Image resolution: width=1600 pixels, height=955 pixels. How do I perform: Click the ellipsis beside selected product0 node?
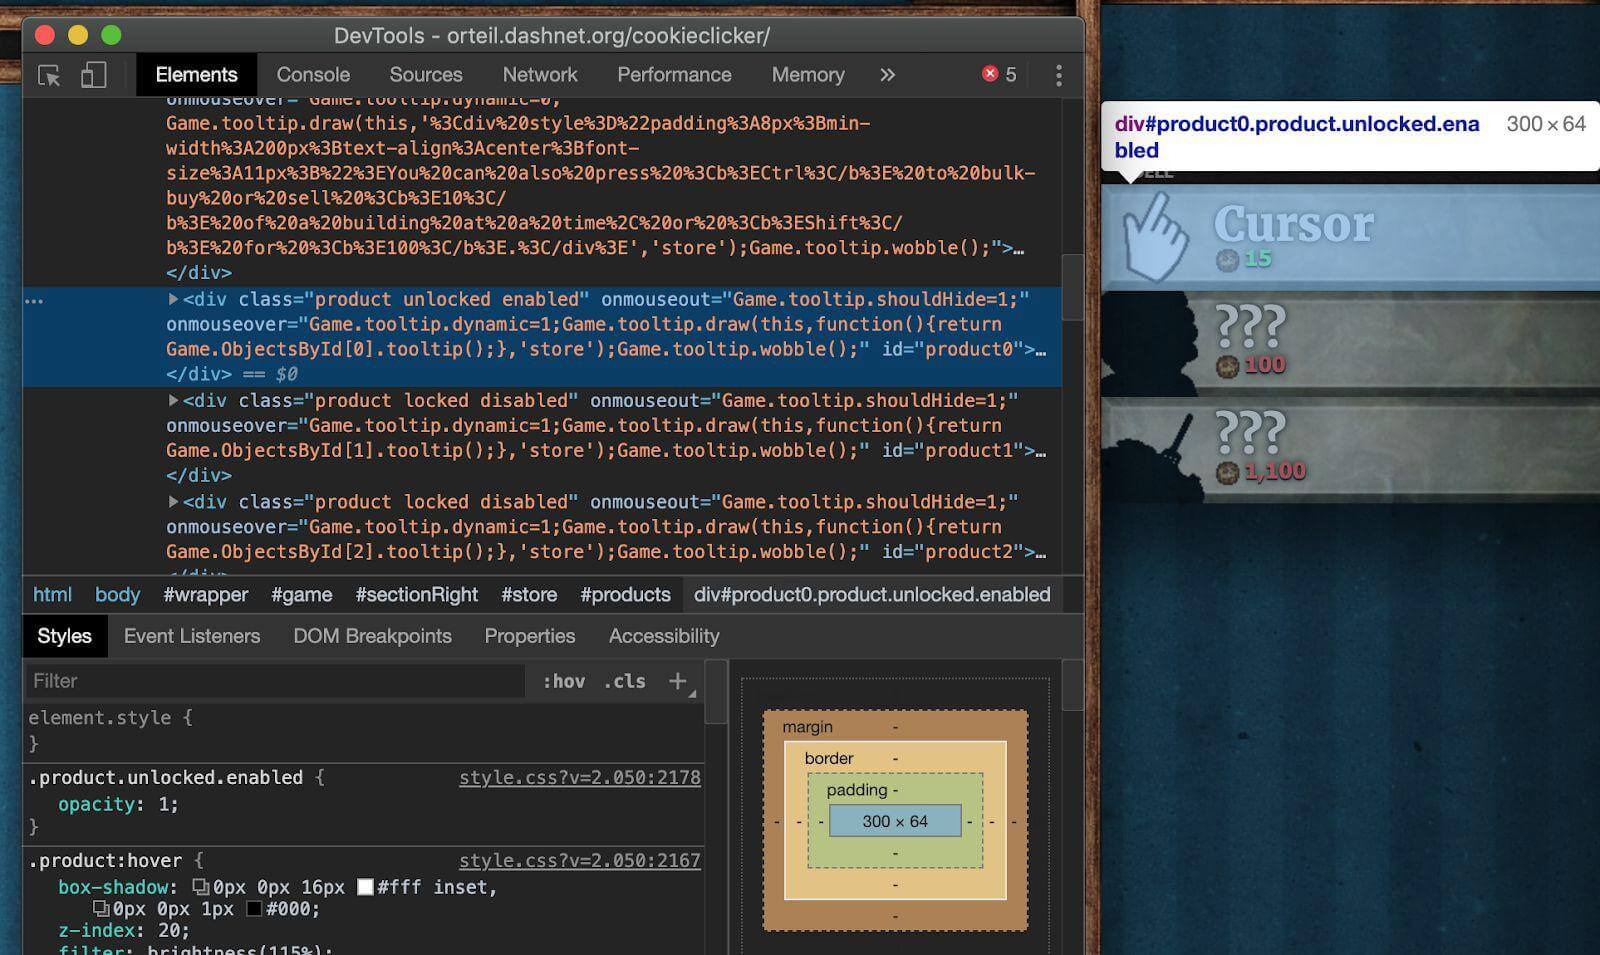(x=34, y=300)
